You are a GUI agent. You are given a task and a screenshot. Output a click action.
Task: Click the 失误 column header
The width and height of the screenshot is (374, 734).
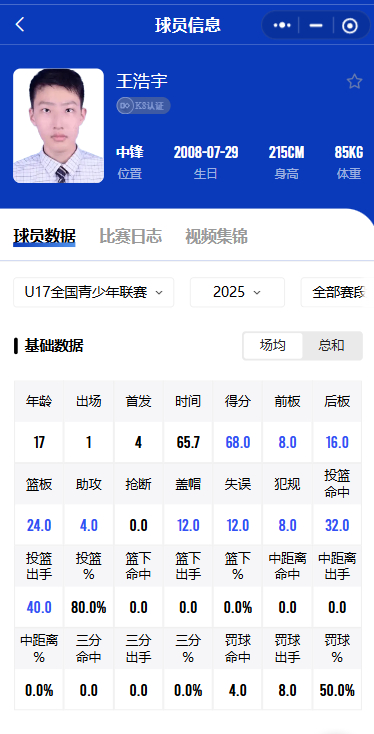tap(238, 484)
